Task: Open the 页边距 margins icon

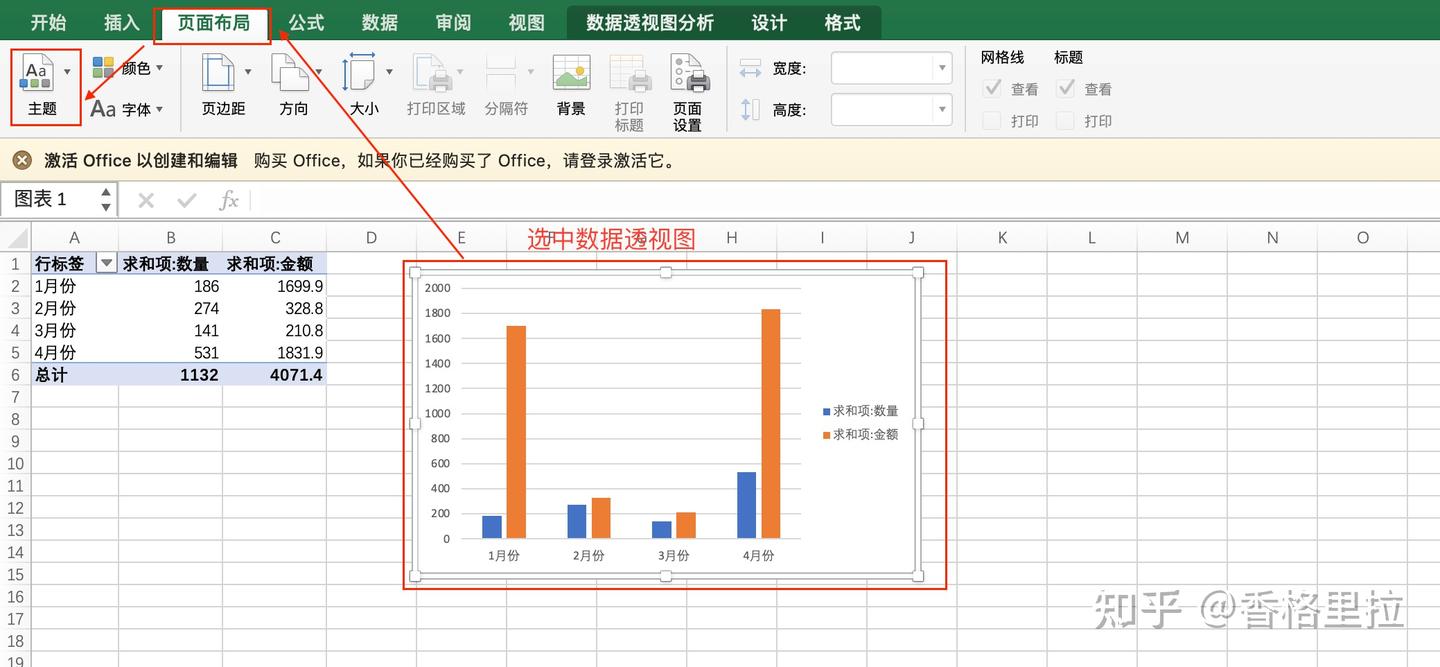Action: [218, 73]
